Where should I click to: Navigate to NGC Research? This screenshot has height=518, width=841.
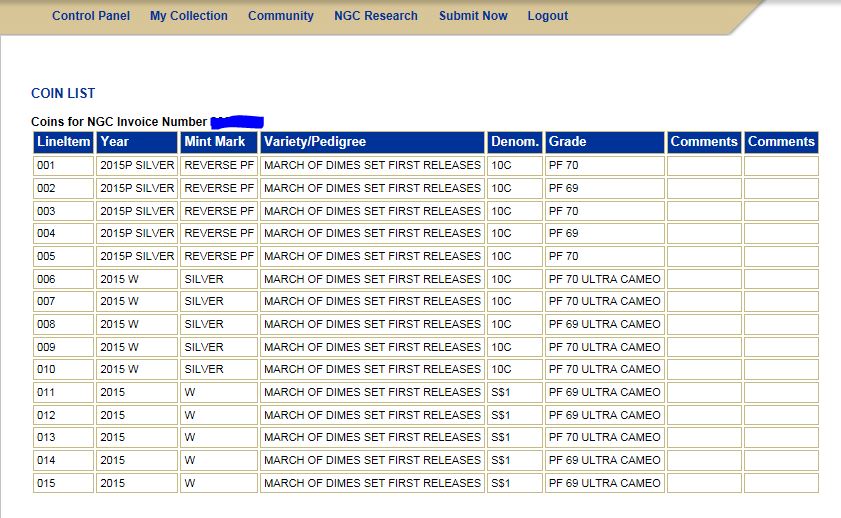pyautogui.click(x=376, y=16)
